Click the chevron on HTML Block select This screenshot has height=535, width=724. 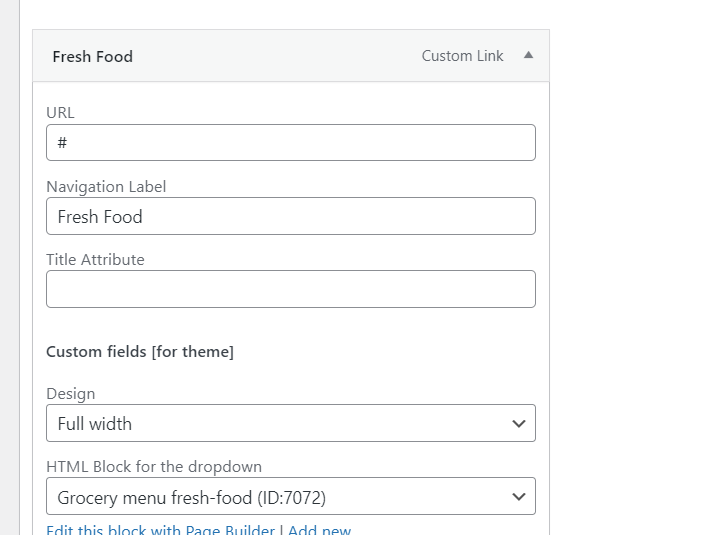(x=518, y=497)
